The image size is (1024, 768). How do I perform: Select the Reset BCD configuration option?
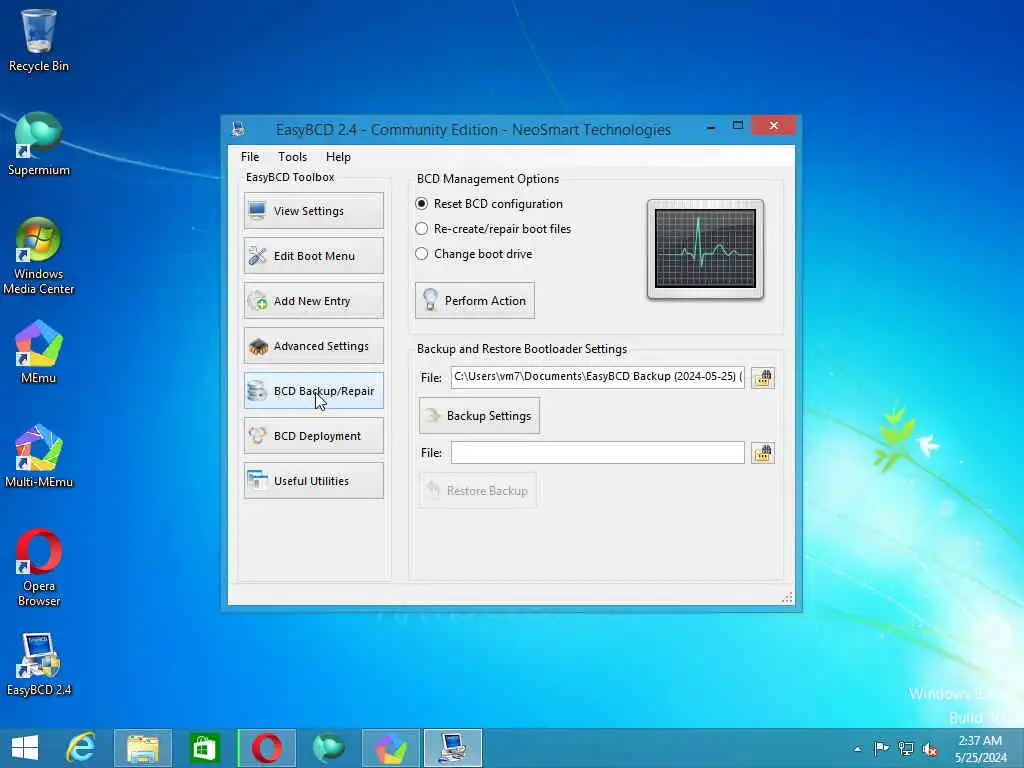[x=488, y=204]
